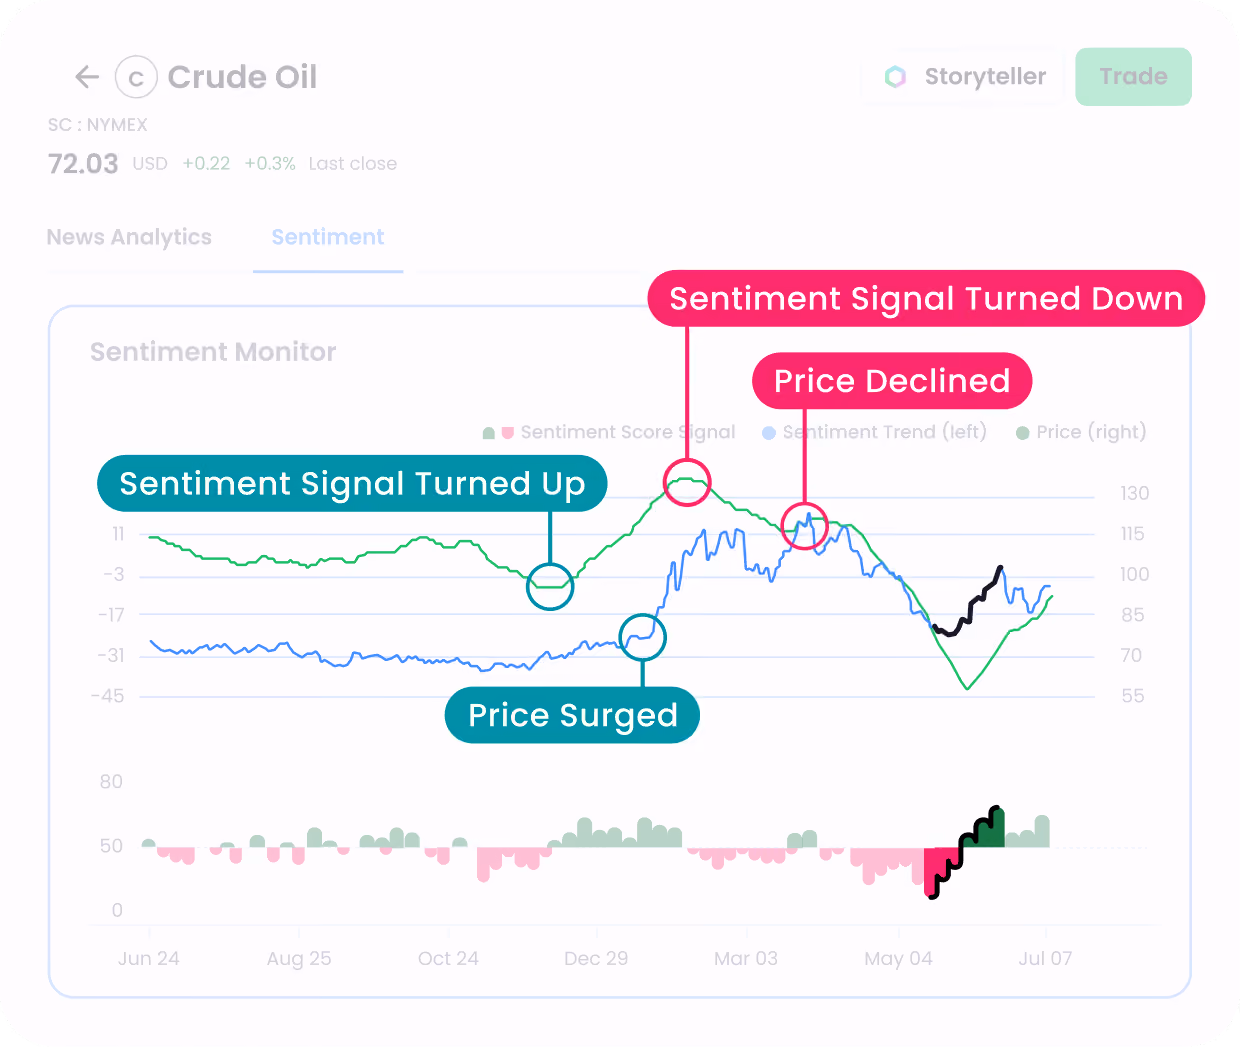This screenshot has width=1240, height=1047.
Task: Toggle Sentiment Trend (left) legend entry
Action: point(875,432)
